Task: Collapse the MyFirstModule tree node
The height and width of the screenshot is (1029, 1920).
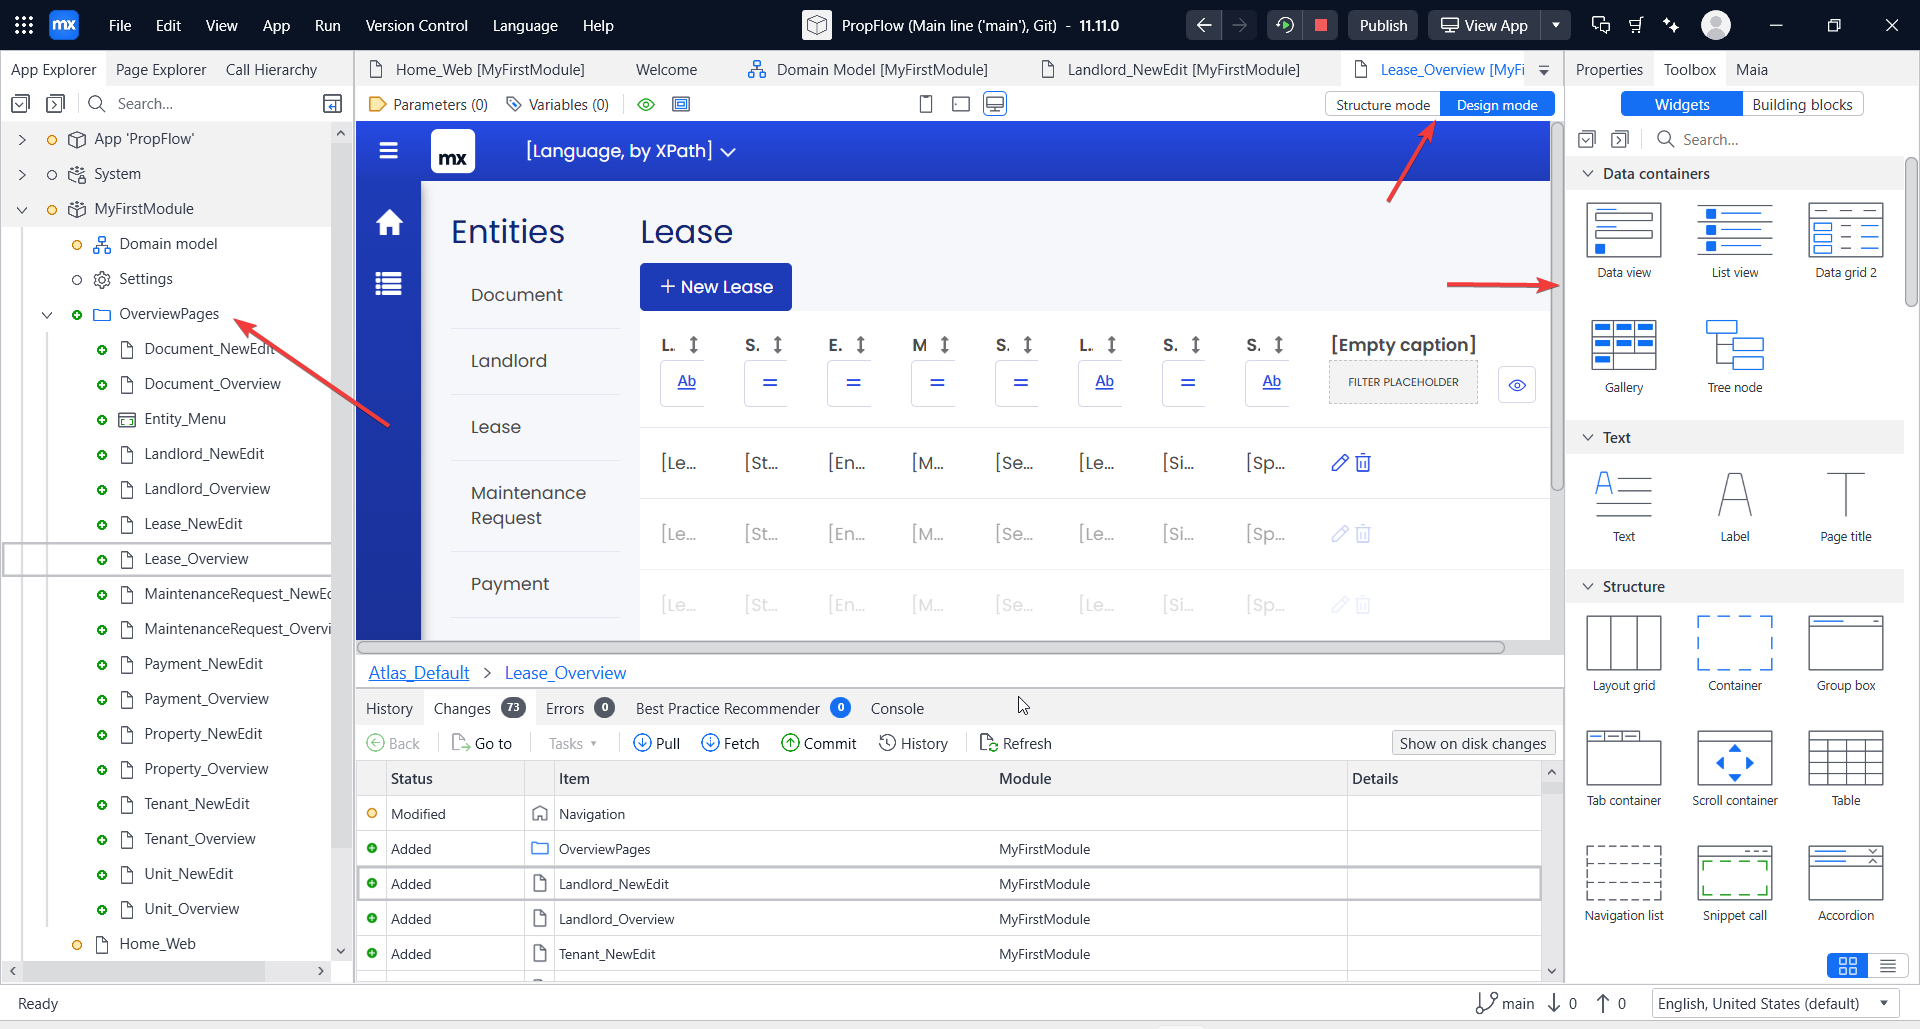Action: point(22,209)
